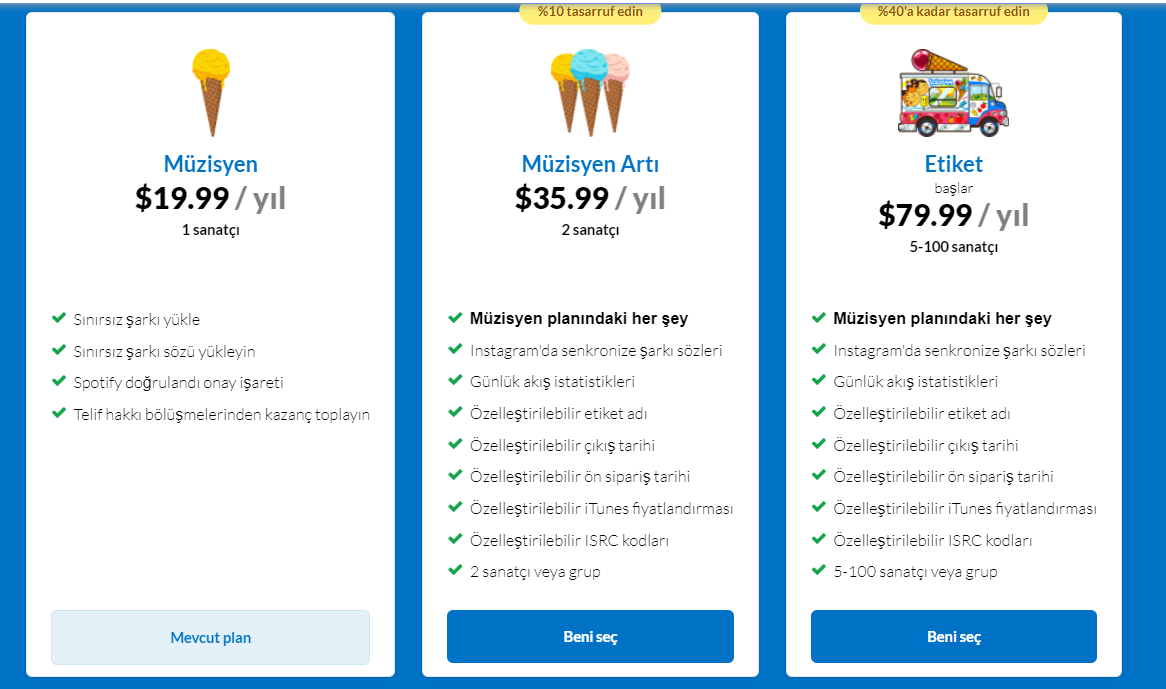
Task: Open the Müzisyen Artı plan title
Action: [x=590, y=164]
